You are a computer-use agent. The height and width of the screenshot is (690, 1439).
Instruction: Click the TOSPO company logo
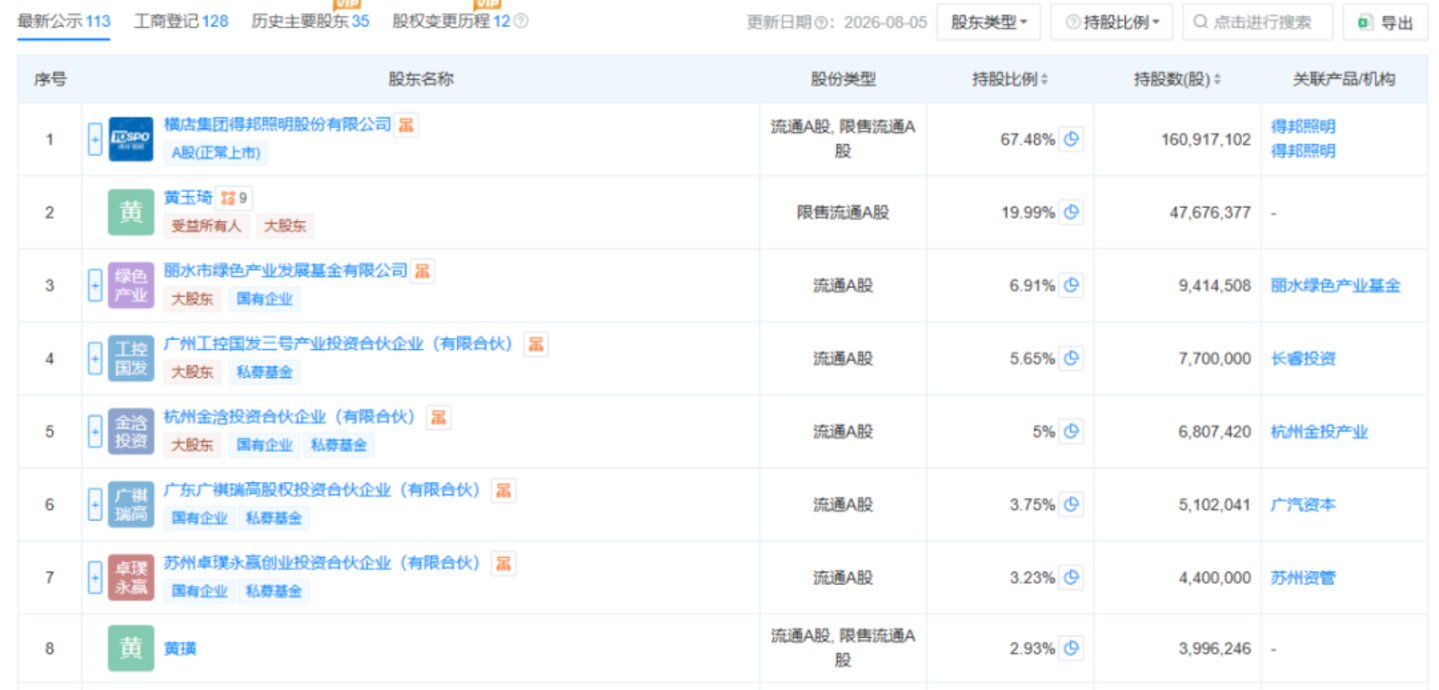[x=131, y=139]
